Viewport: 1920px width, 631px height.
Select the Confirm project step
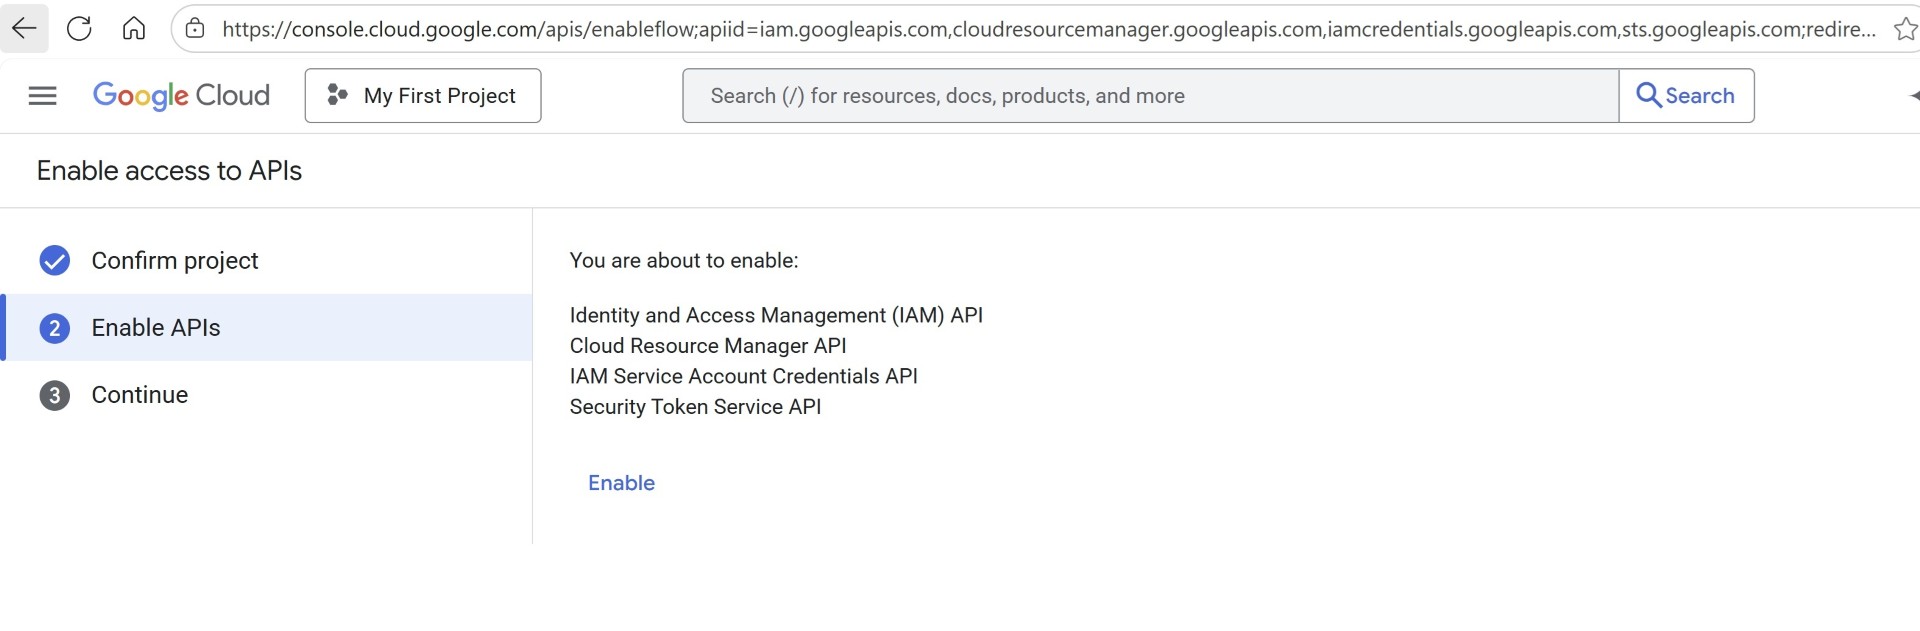(x=266, y=261)
